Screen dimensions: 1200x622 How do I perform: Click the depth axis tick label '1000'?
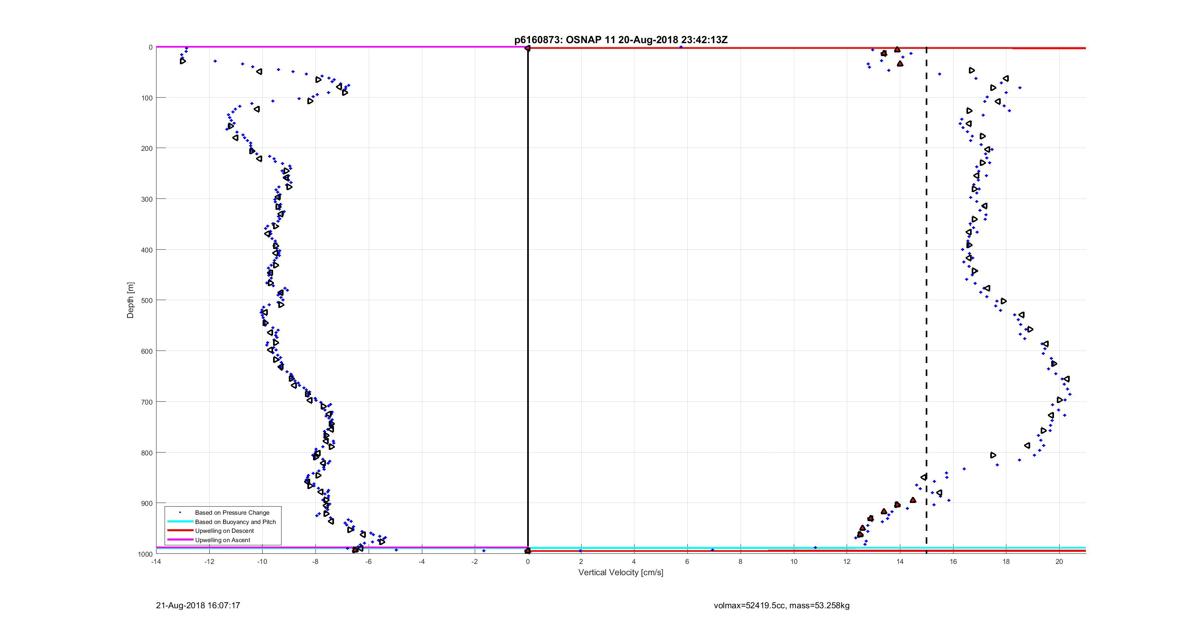144,554
